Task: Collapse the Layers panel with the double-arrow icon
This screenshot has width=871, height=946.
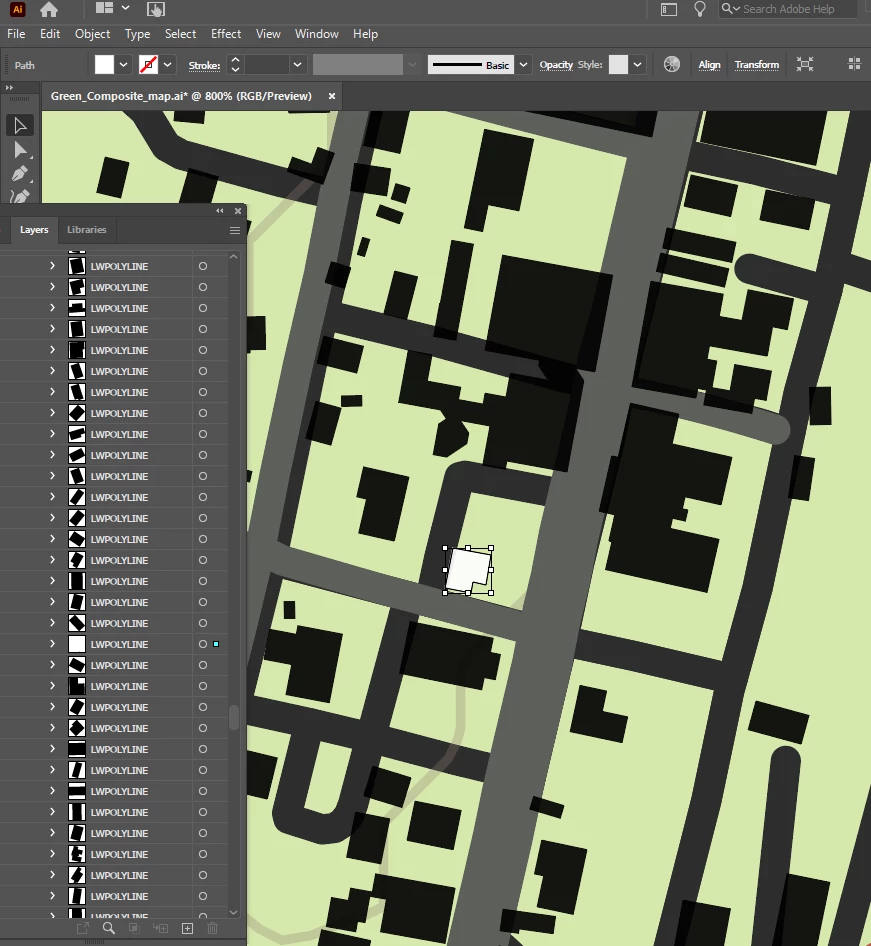Action: [x=220, y=211]
